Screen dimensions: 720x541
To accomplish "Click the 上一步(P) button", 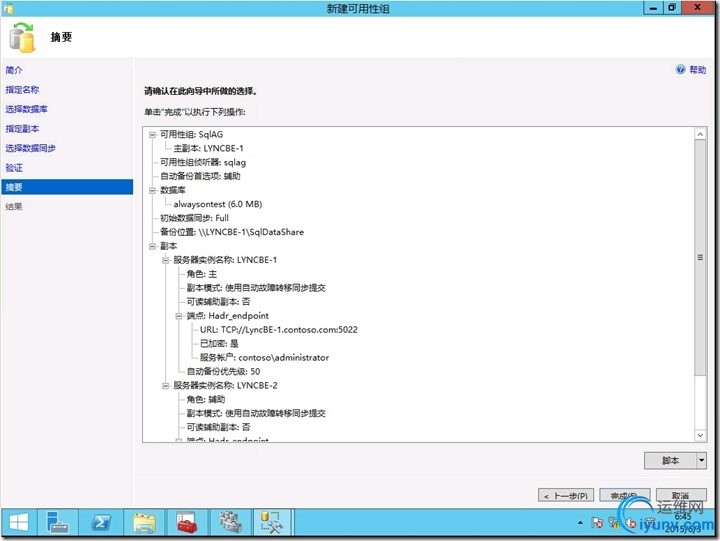I will click(x=566, y=496).
